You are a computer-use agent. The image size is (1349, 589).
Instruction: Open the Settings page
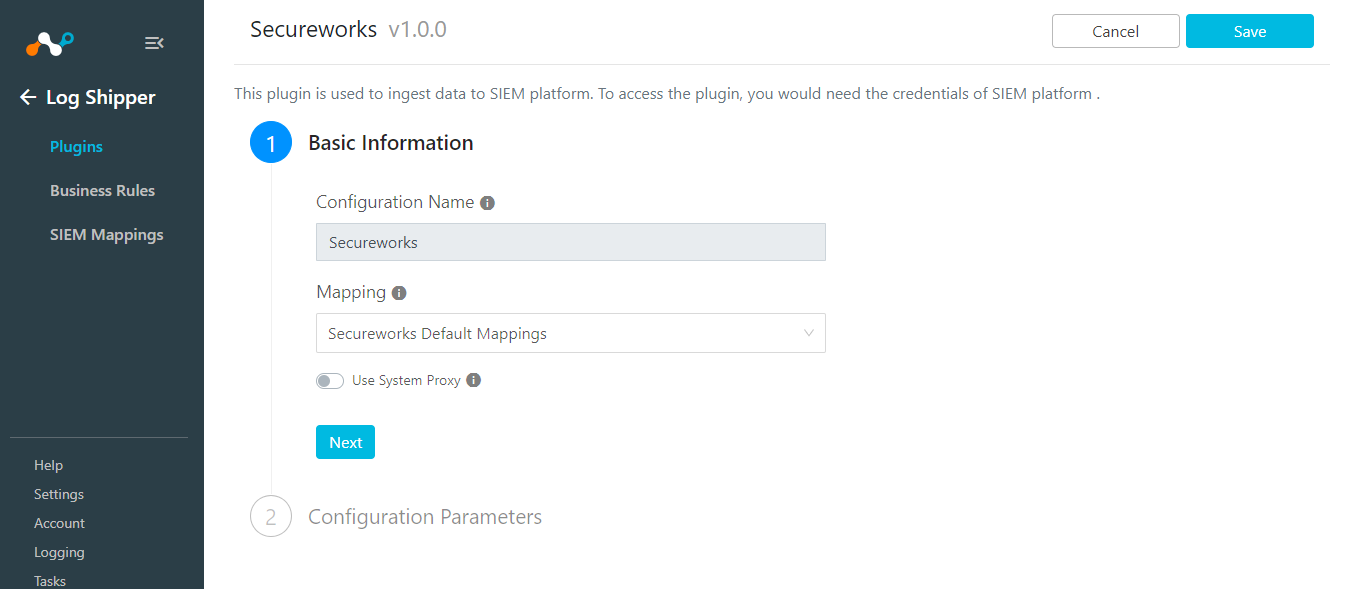tap(58, 493)
